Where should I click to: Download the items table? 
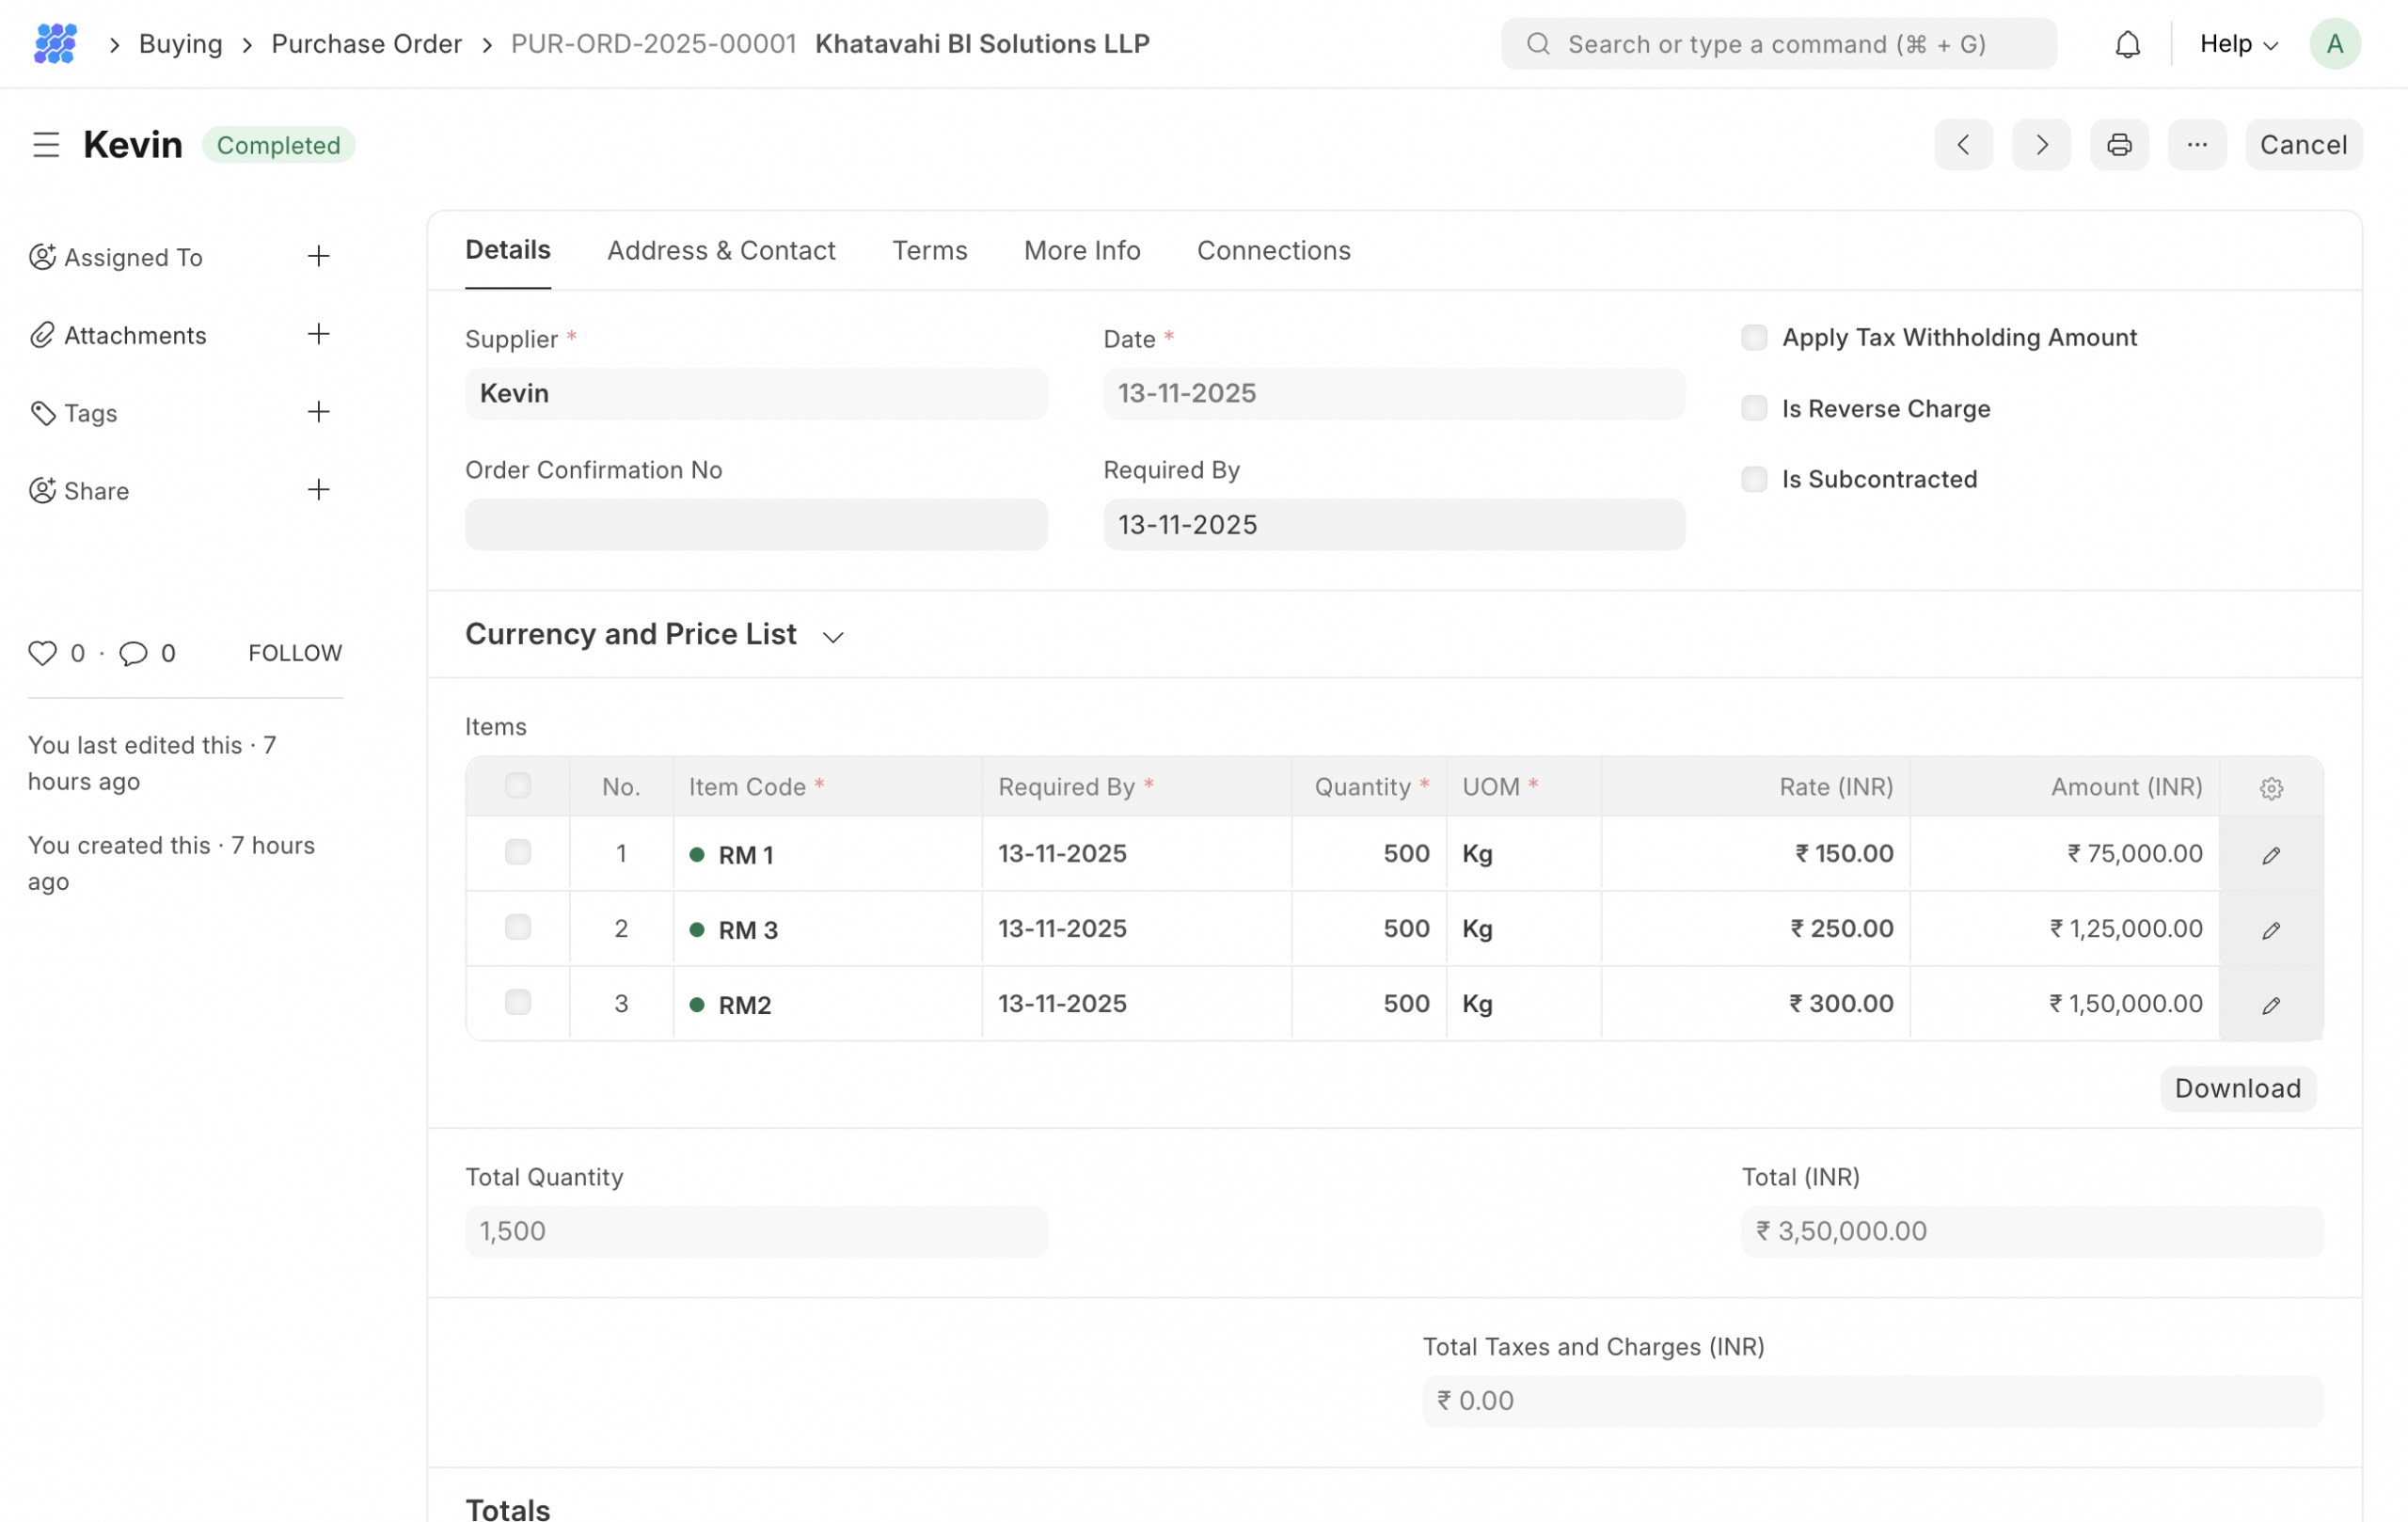(x=2237, y=1088)
